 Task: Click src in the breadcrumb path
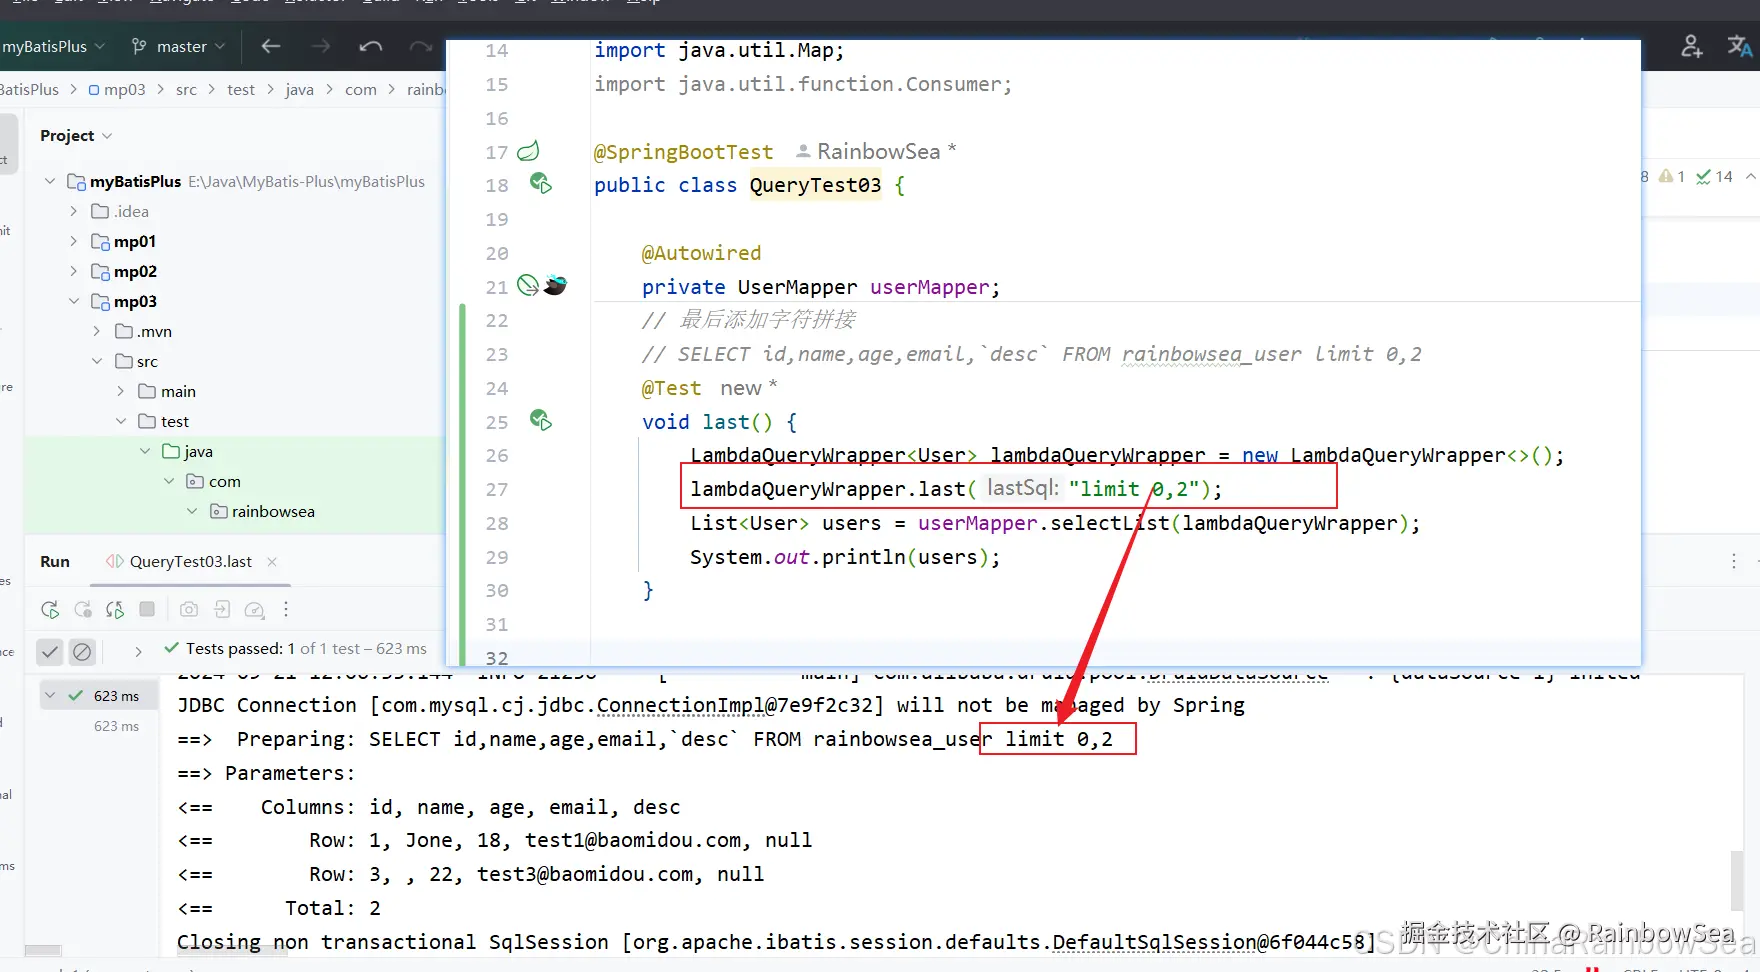coord(186,89)
